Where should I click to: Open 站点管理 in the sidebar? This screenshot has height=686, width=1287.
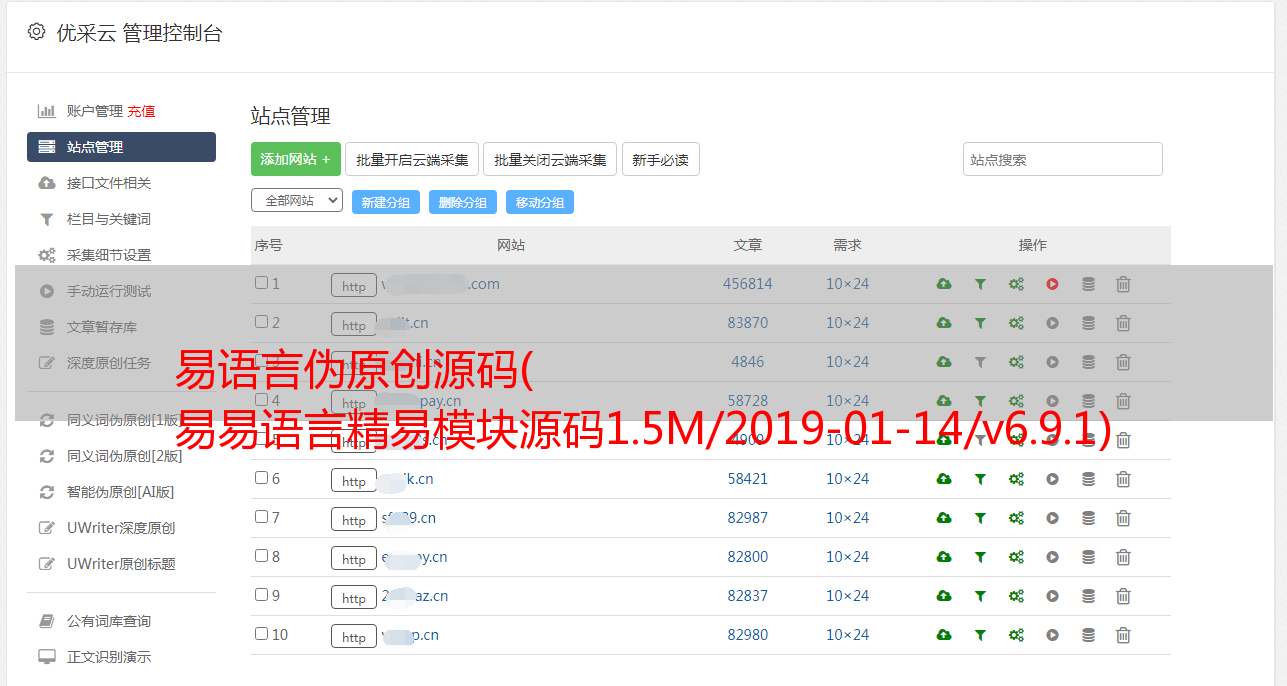[x=121, y=147]
